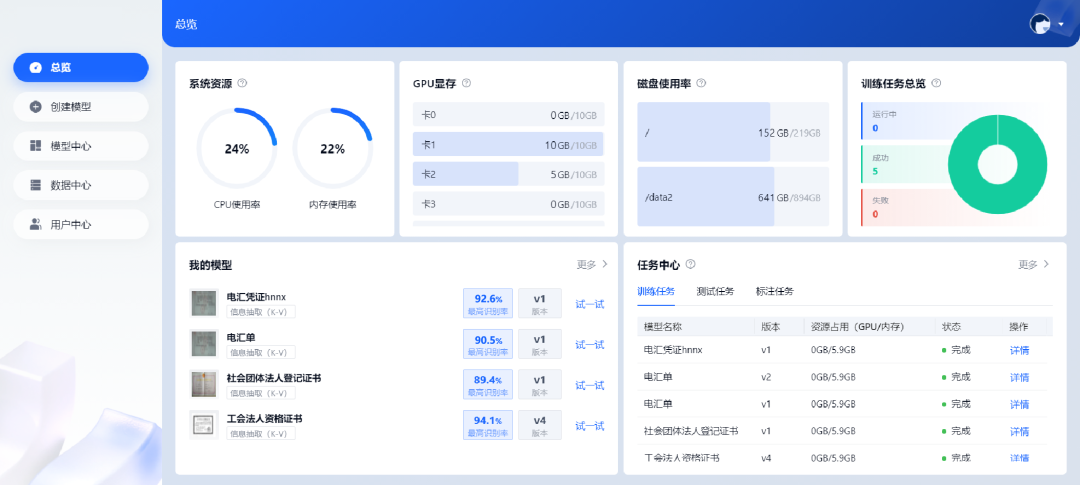The width and height of the screenshot is (1080, 485).
Task: Click the /data2 disk usage bar
Action: point(733,197)
